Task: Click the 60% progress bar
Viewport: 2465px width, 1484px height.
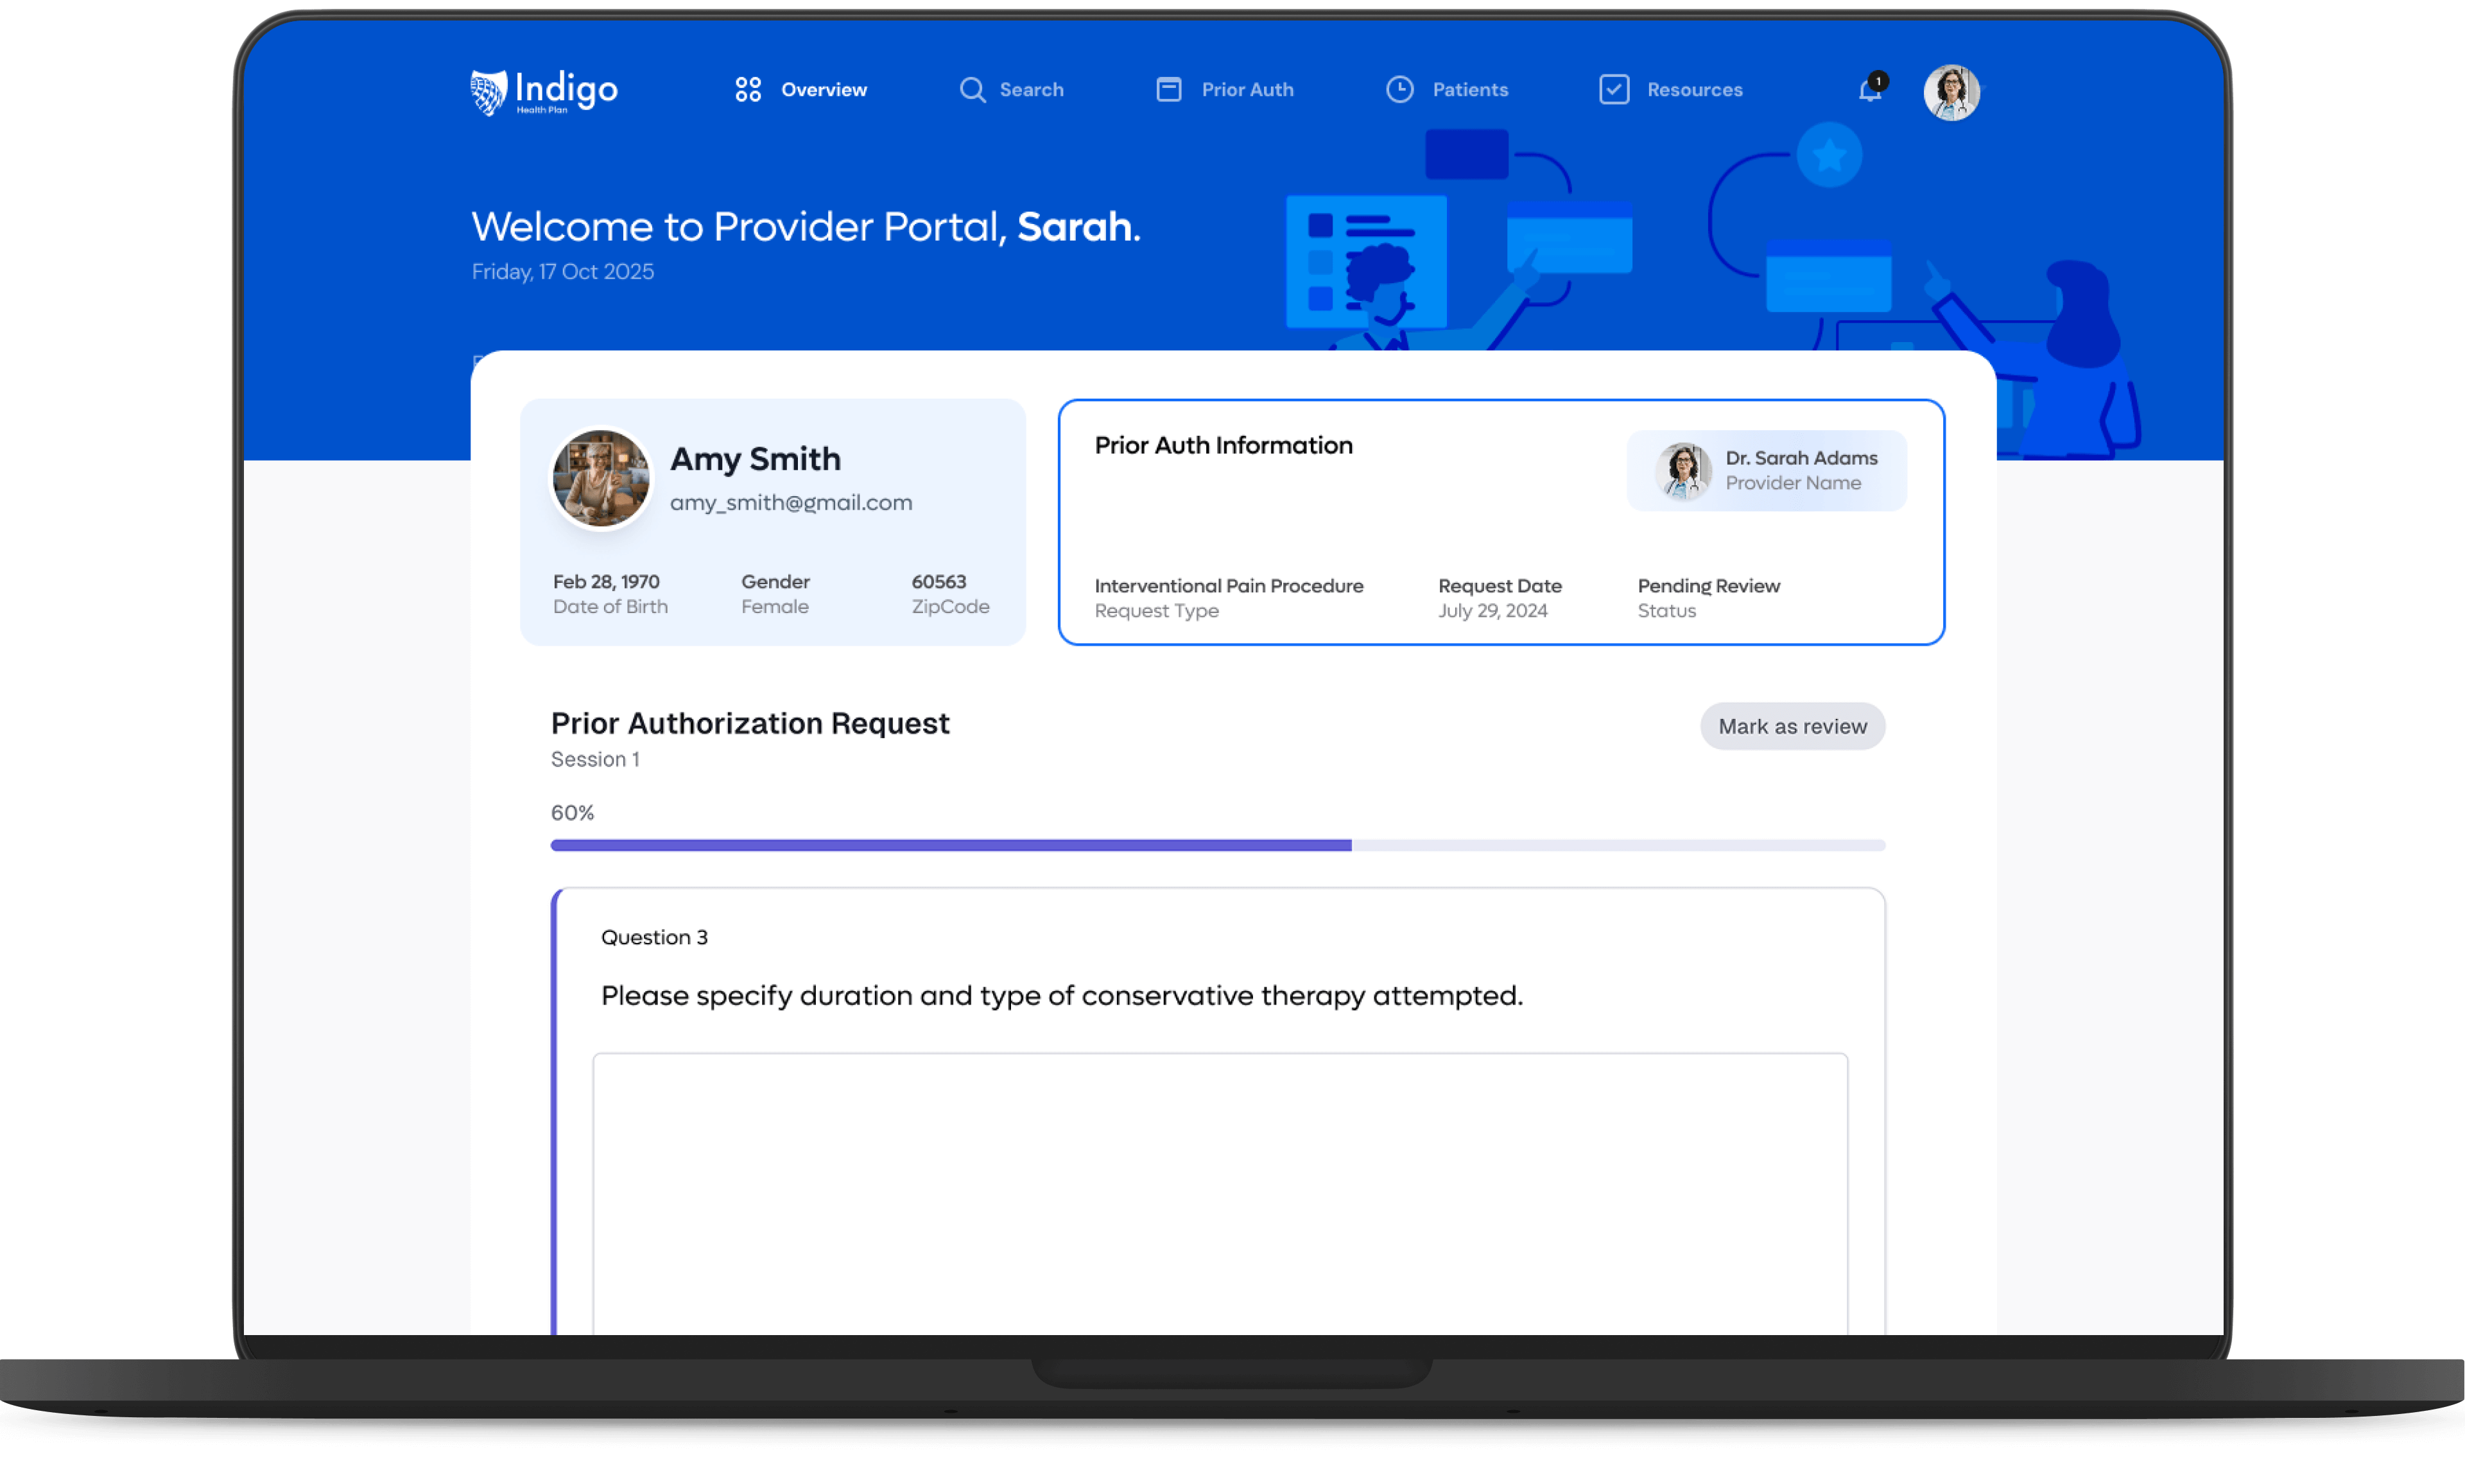Action: point(1217,846)
